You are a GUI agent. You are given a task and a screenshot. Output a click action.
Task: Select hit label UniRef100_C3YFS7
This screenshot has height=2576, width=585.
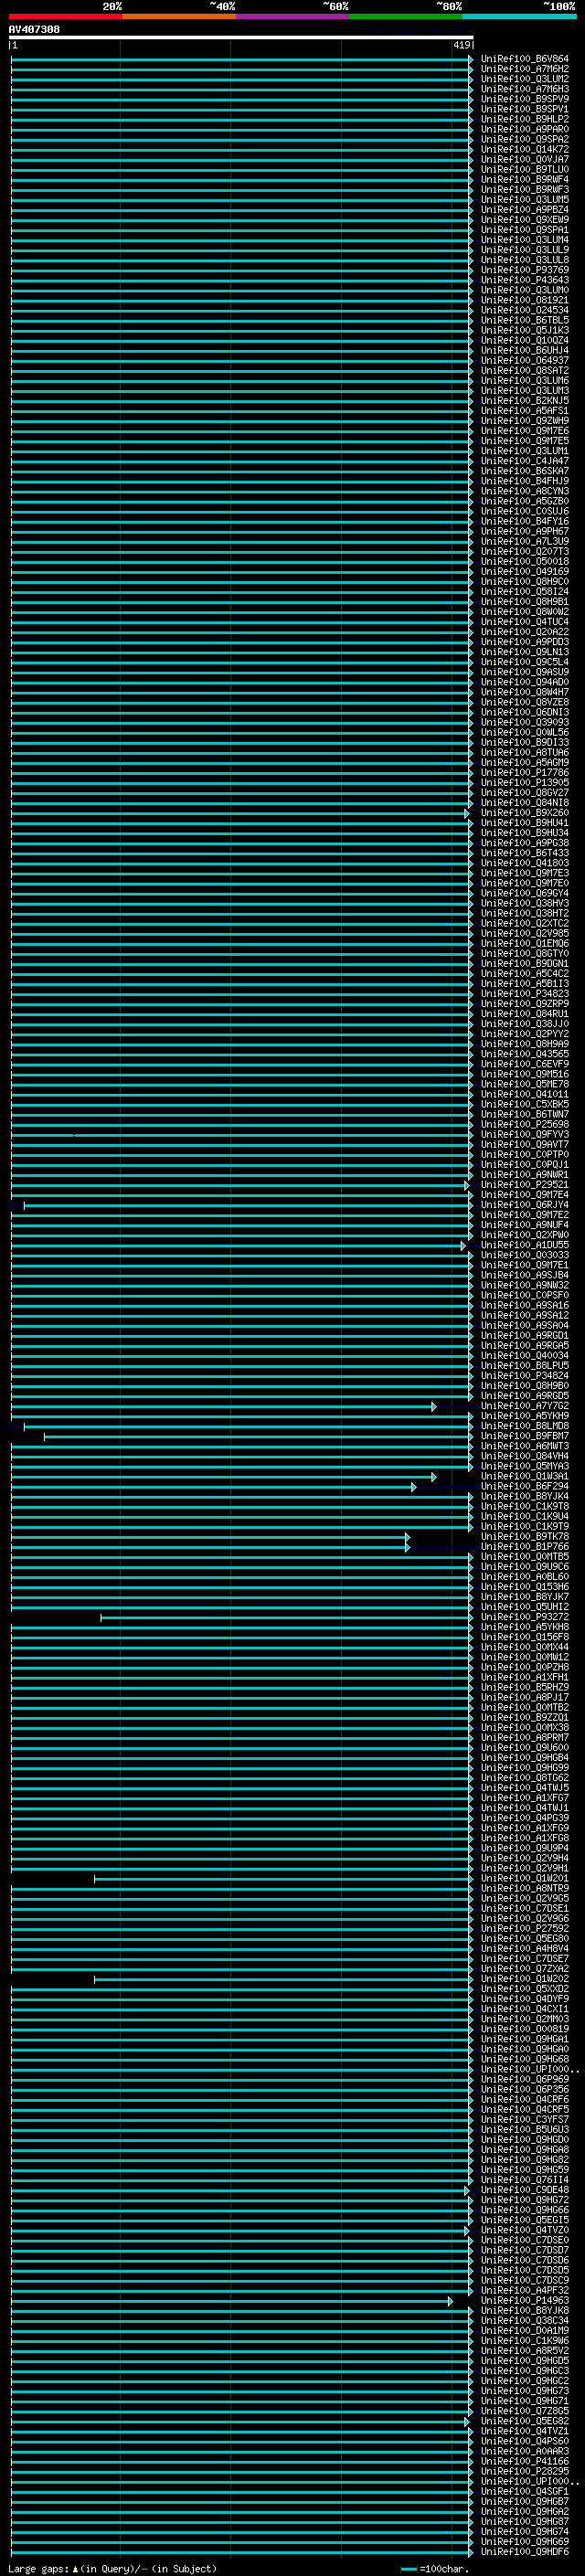[524, 2119]
